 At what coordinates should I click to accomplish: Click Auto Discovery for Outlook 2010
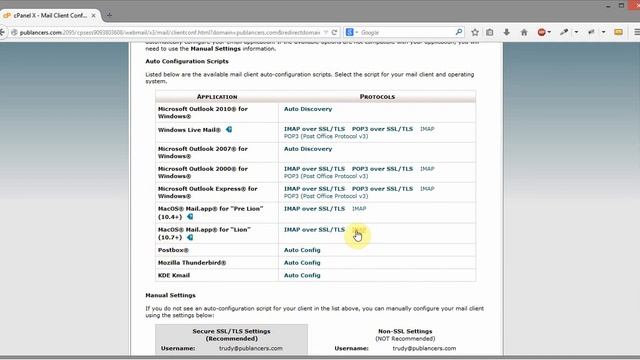(308, 109)
